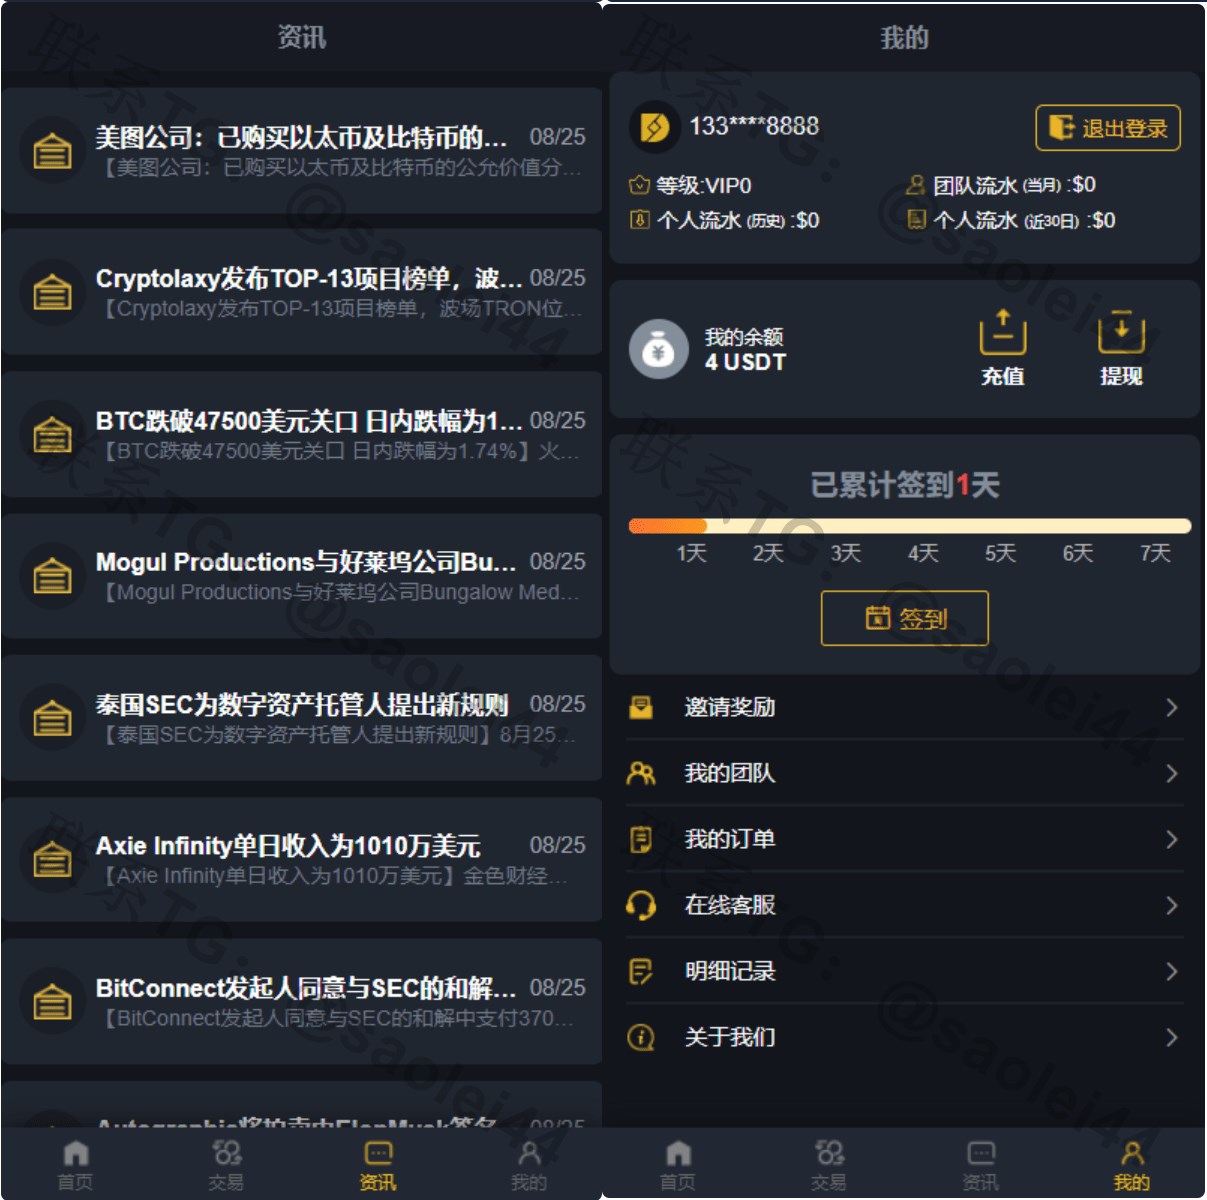
Task: Expand the 邀请奖励 row chevron
Action: pos(1171,708)
